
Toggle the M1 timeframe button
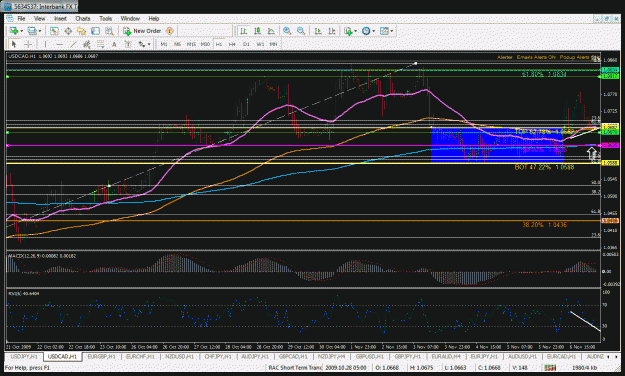(x=164, y=44)
